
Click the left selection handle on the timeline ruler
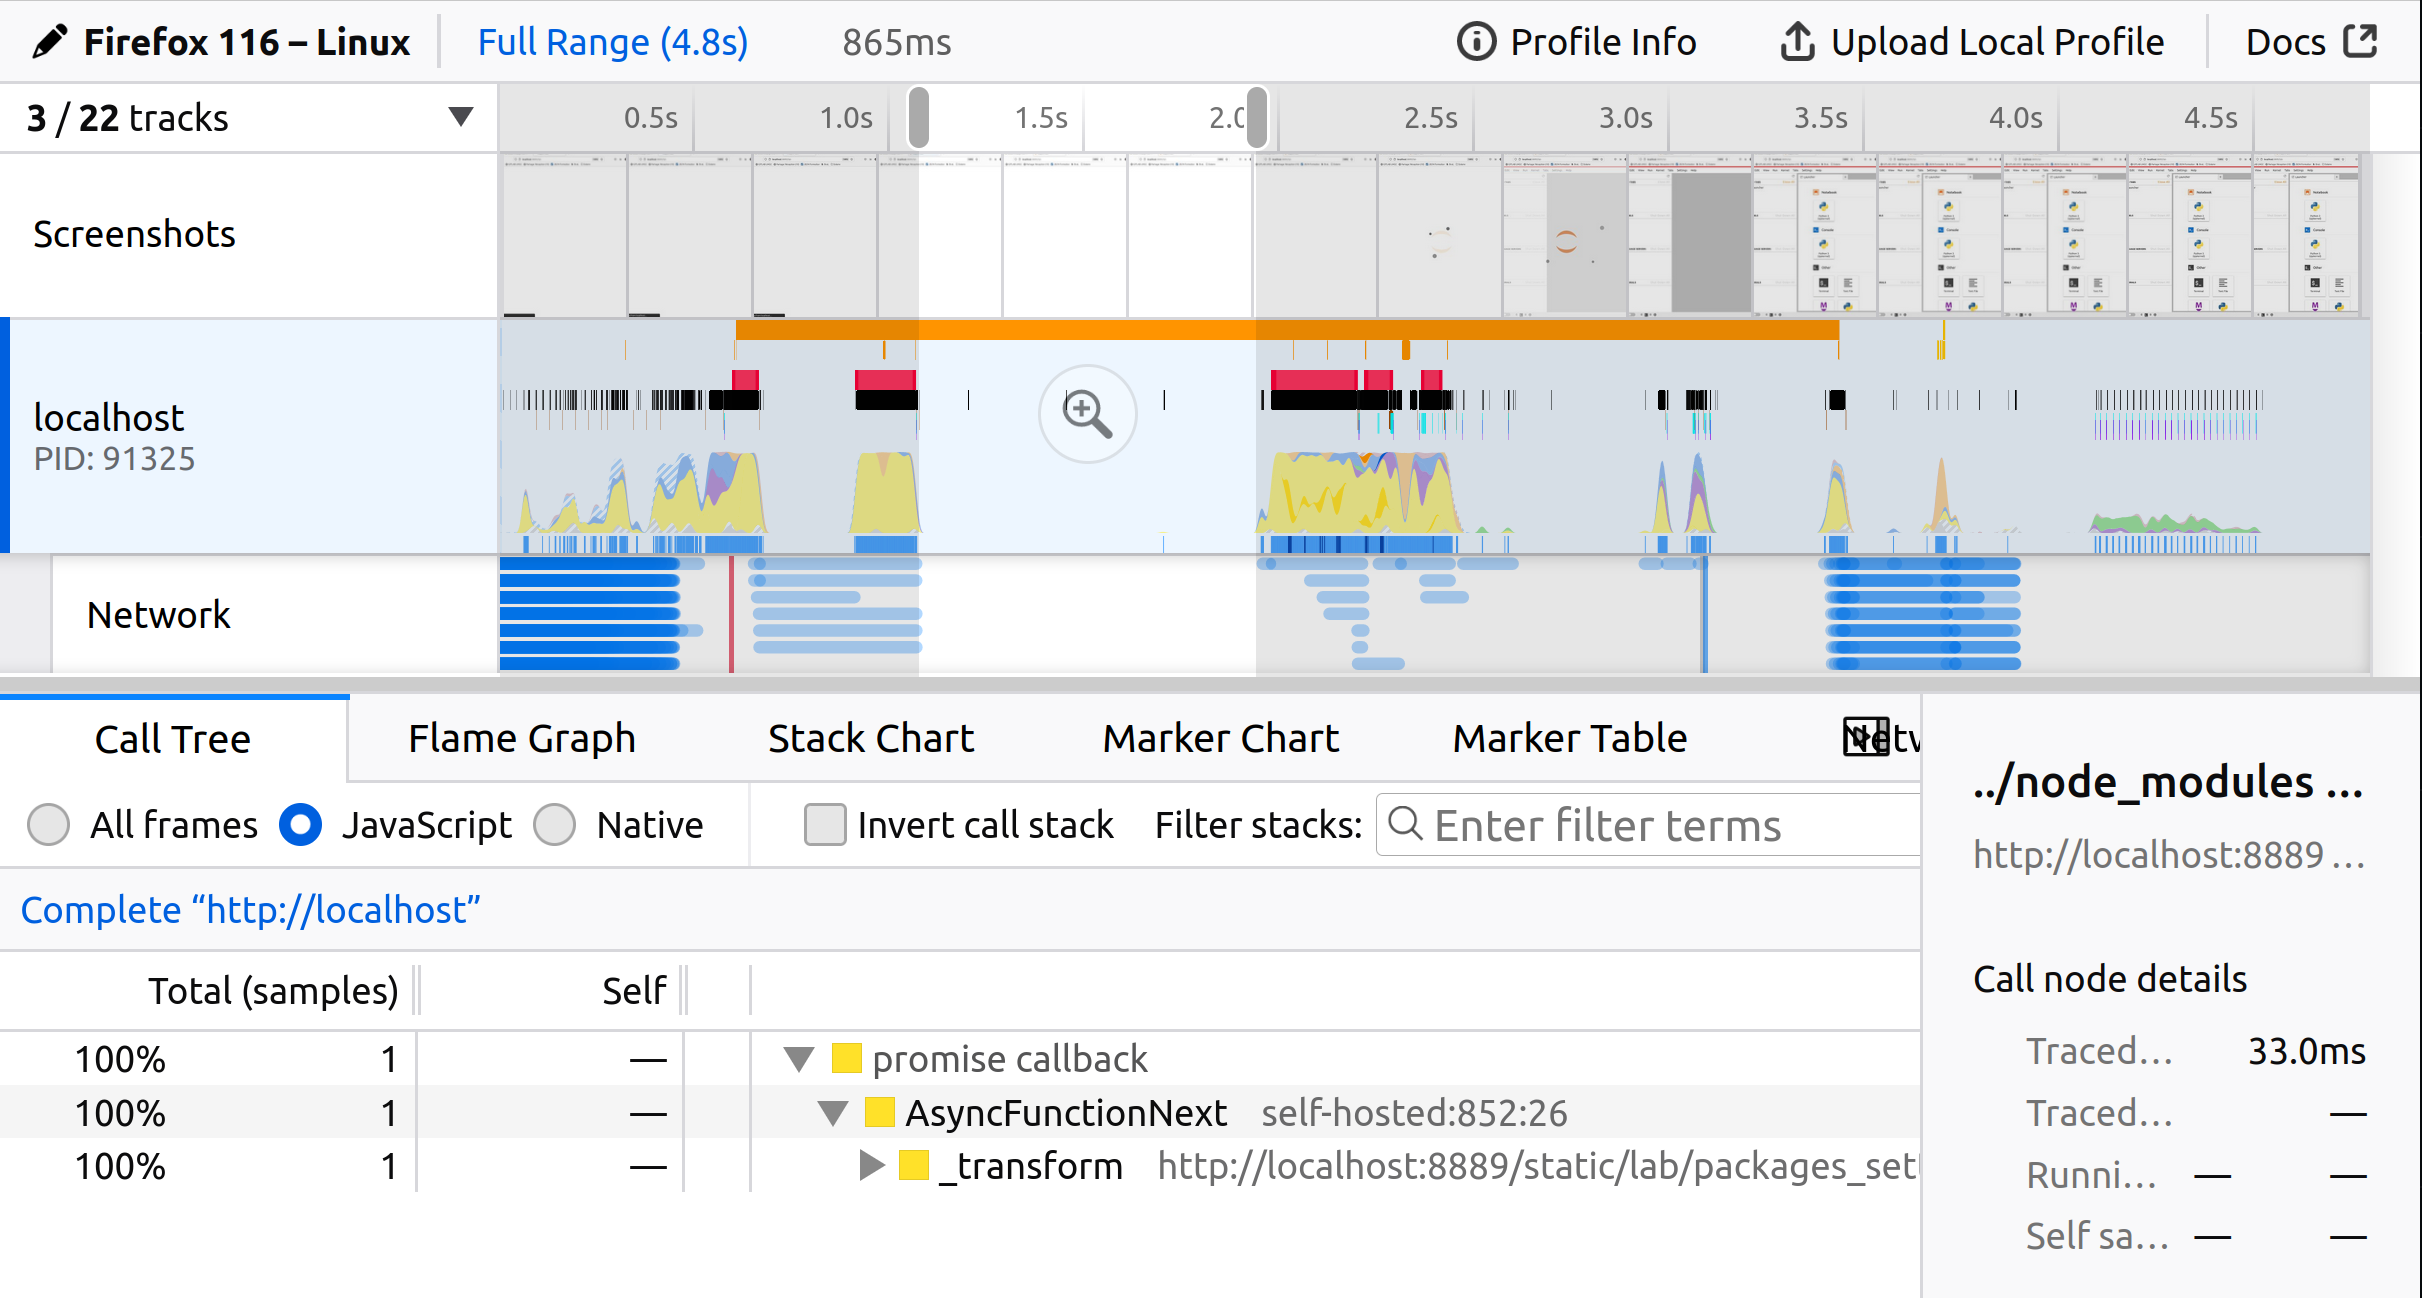point(917,117)
